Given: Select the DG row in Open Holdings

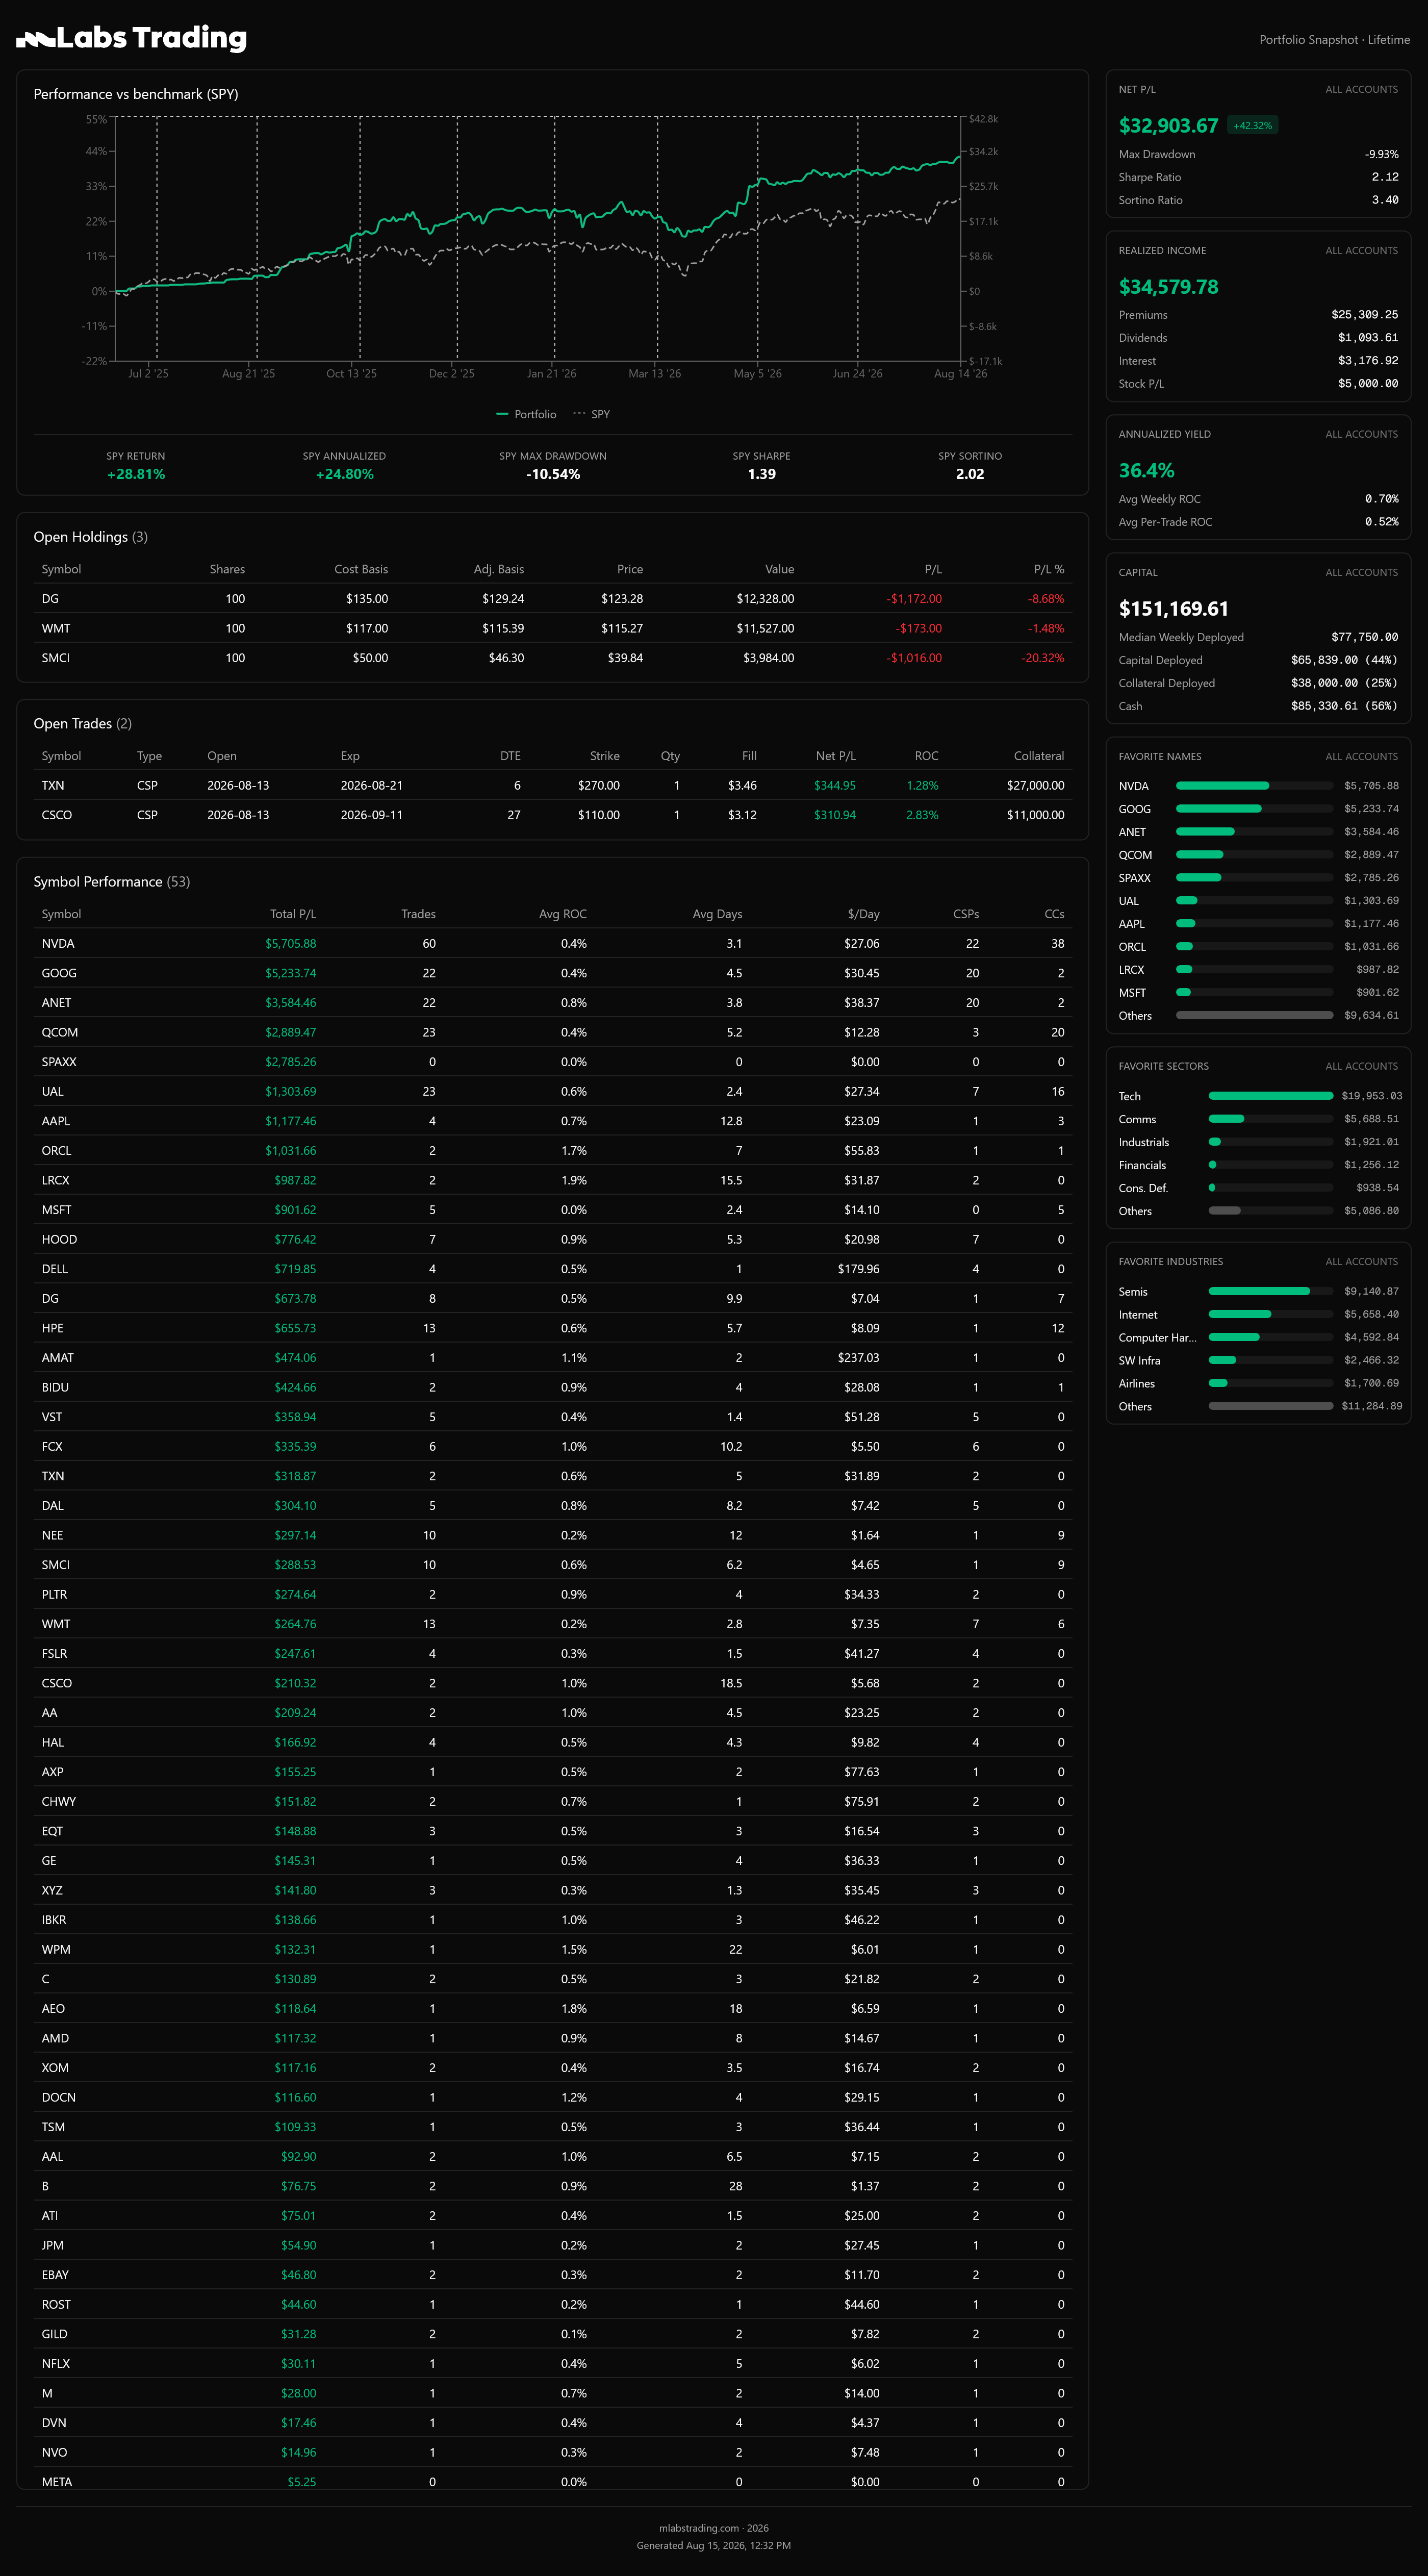Looking at the screenshot, I should [552, 599].
